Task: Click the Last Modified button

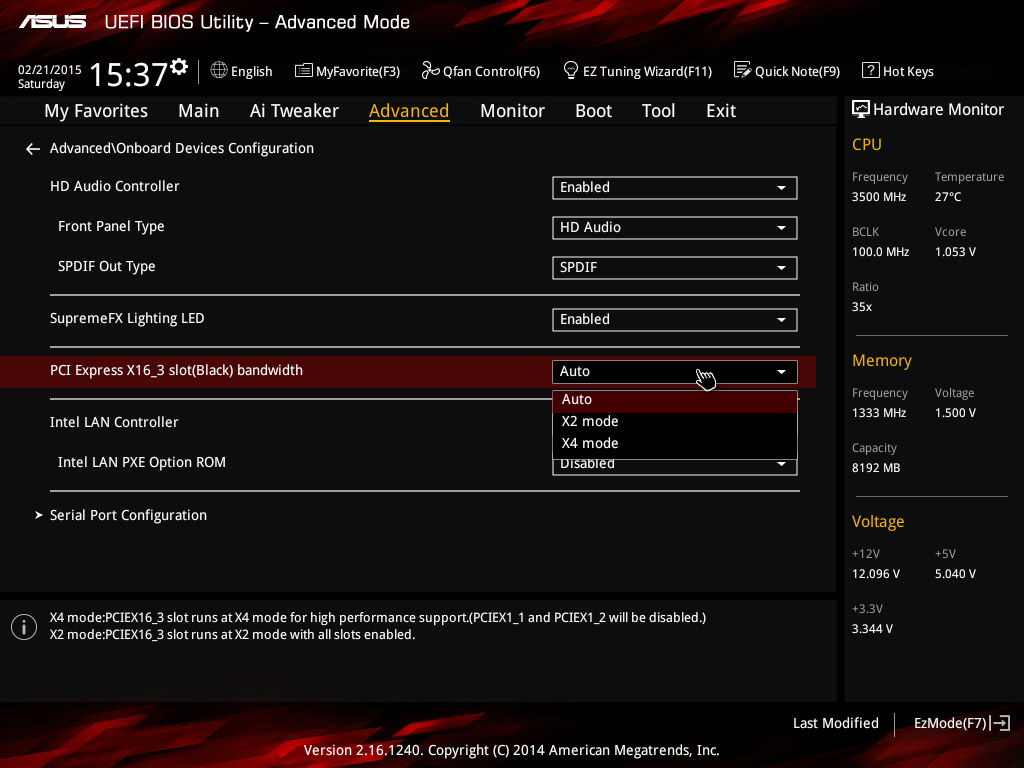Action: [x=835, y=723]
